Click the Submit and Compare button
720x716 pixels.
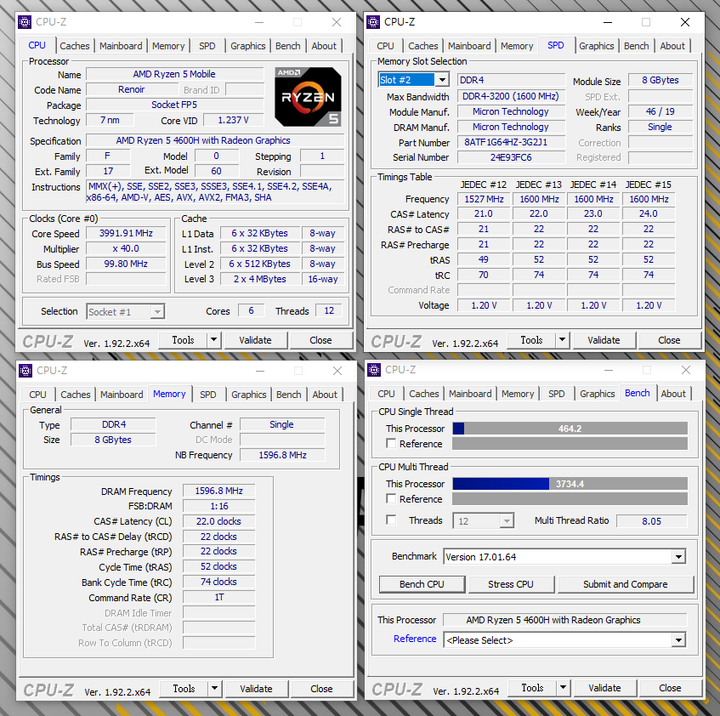click(x=625, y=584)
